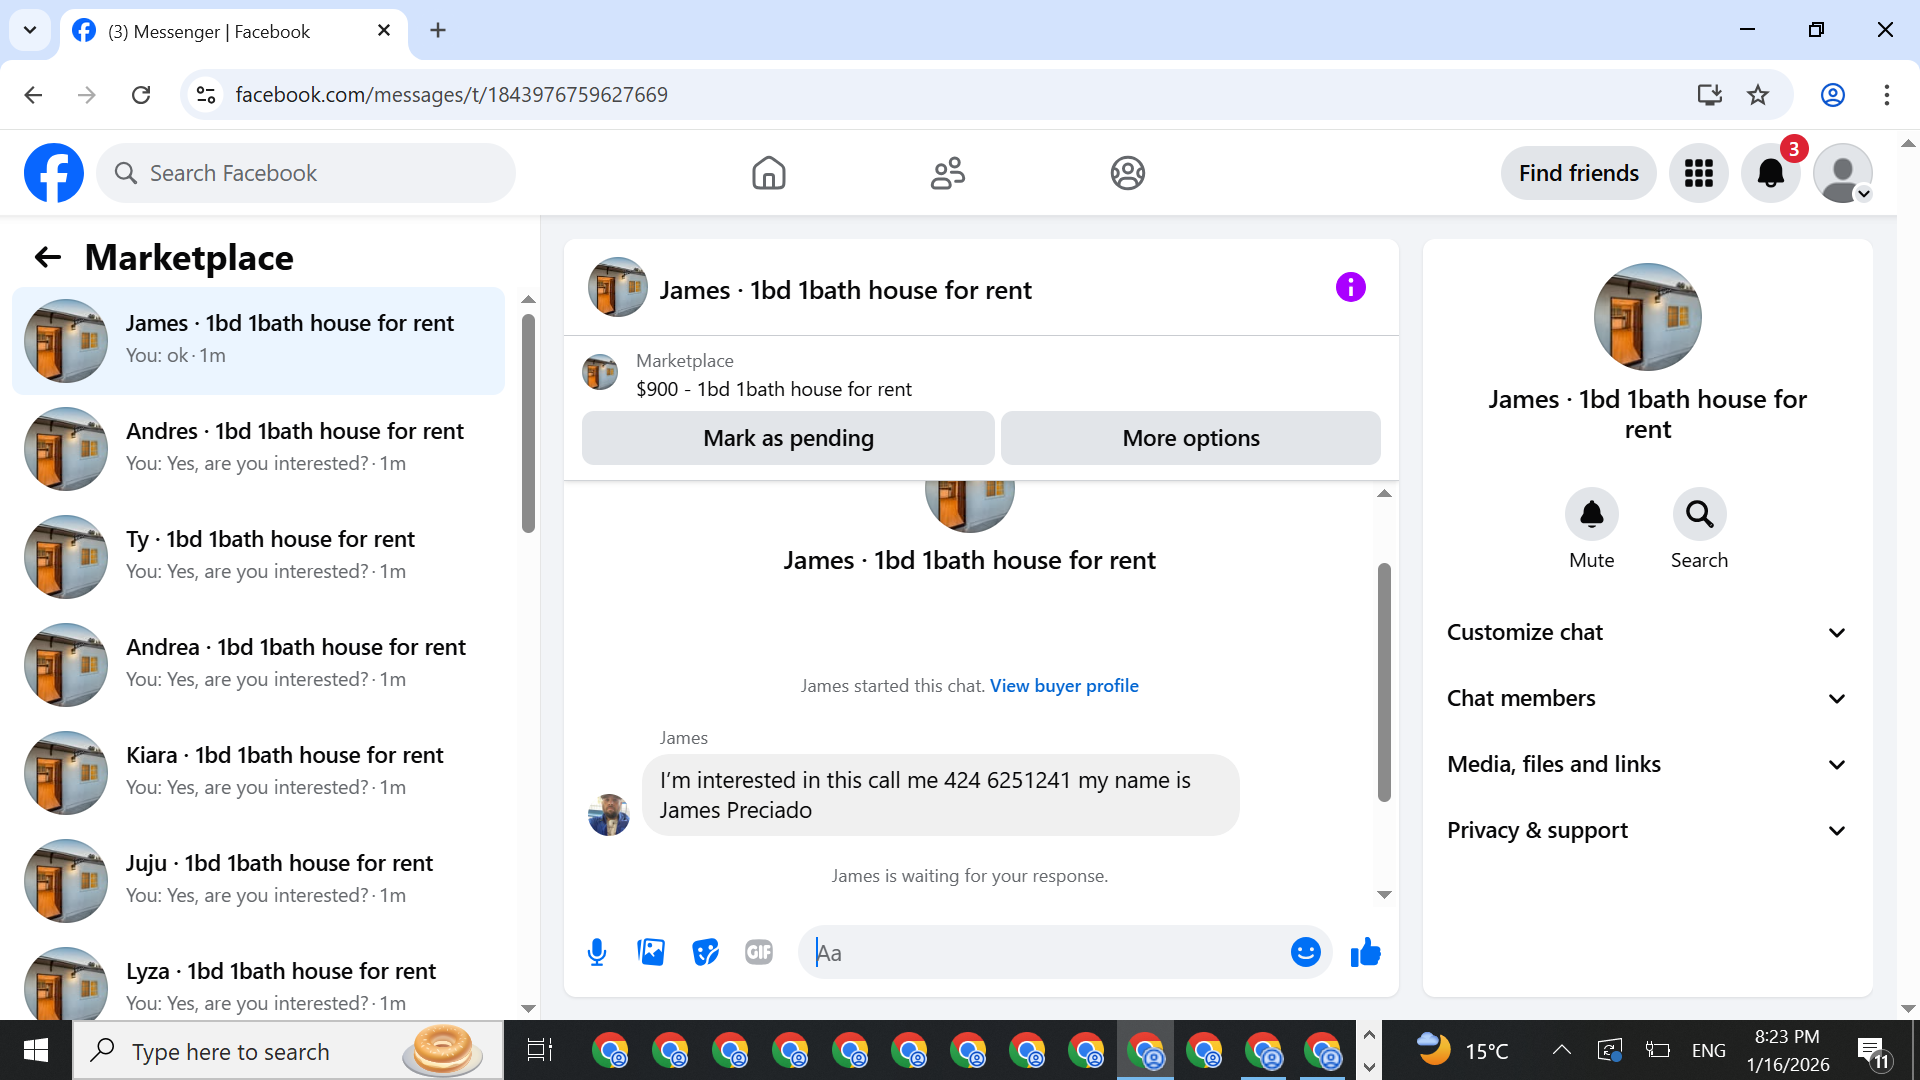Expand Media, files and links section
The image size is (1920, 1080).
coord(1646,764)
